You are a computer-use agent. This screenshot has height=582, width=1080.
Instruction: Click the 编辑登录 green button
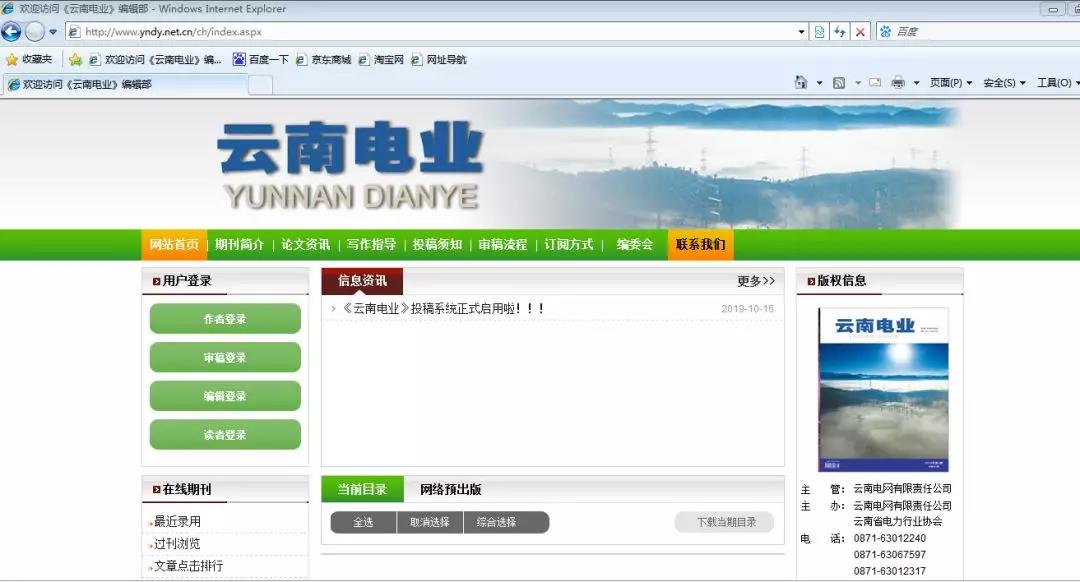click(225, 396)
